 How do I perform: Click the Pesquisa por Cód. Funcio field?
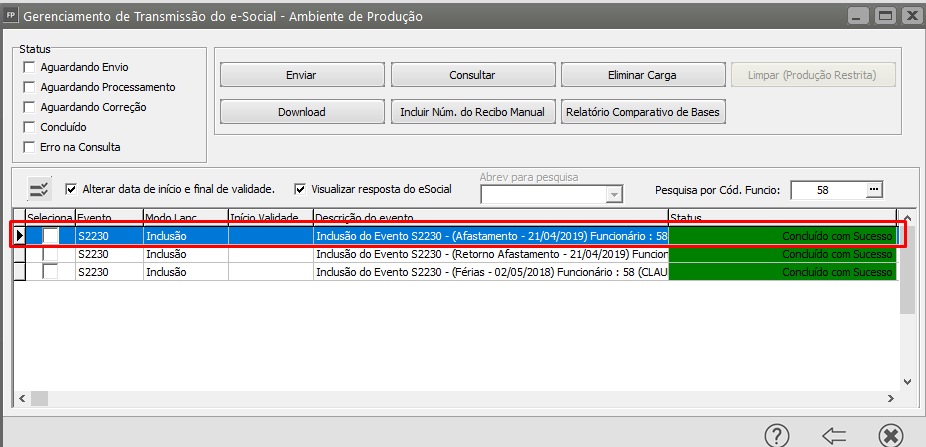829,190
